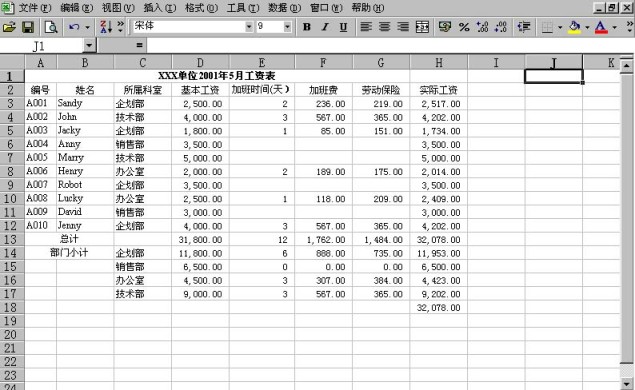Apply the Currency style icon
635x390 pixels.
click(445, 27)
